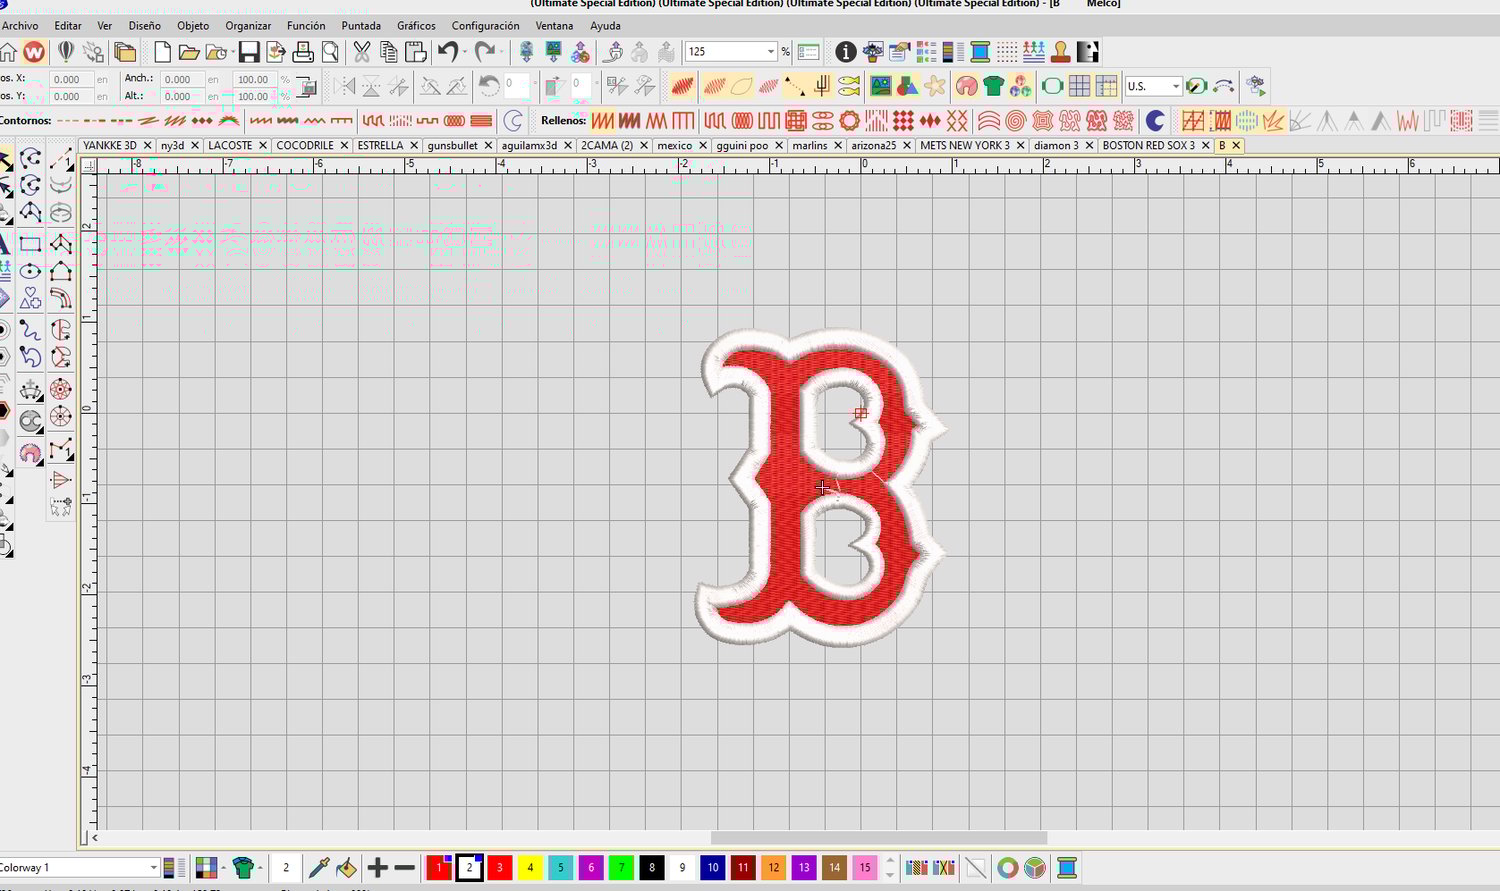This screenshot has height=891, width=1500.
Task: Copy selection using the copy icon
Action: click(x=389, y=52)
